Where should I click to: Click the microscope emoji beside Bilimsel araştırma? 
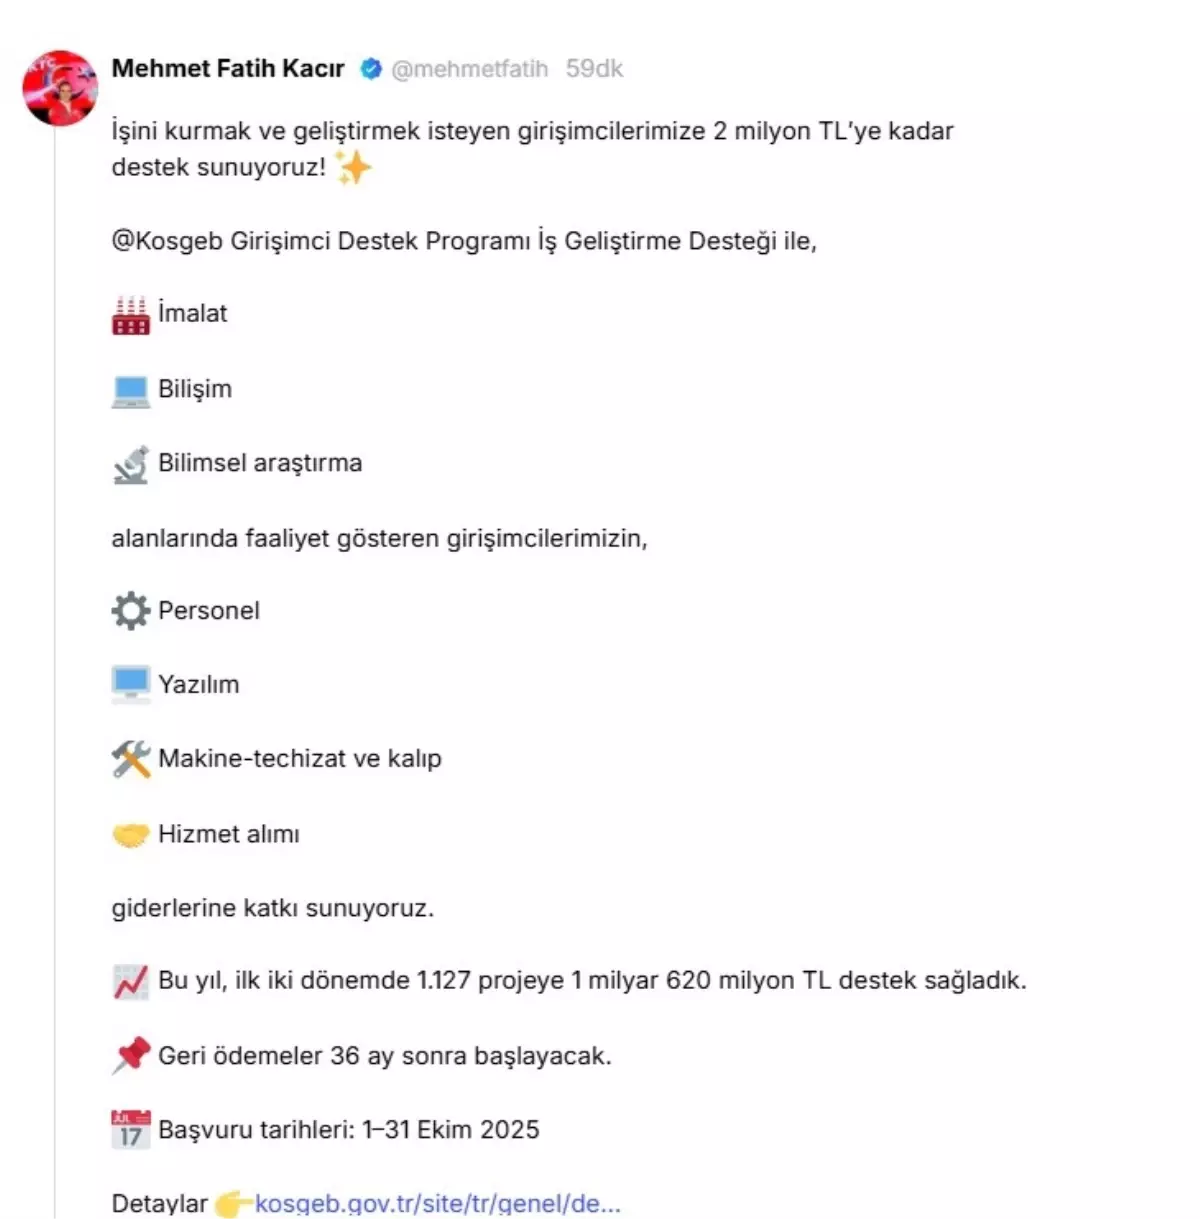(131, 464)
